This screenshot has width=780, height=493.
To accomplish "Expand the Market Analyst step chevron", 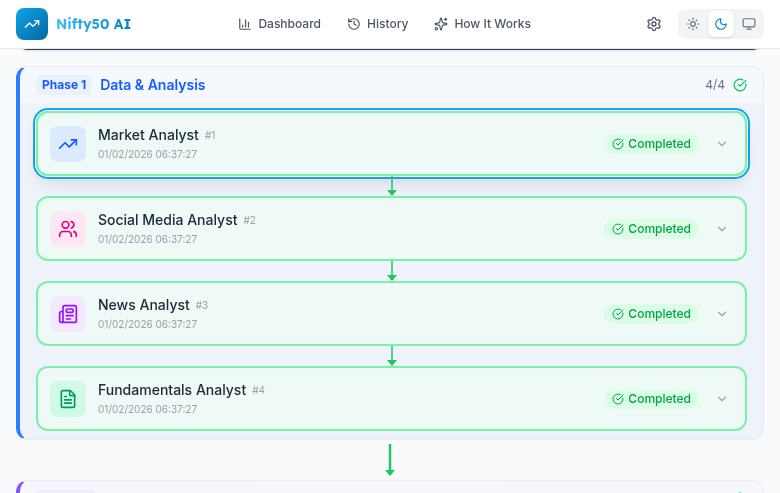I will click(x=722, y=144).
